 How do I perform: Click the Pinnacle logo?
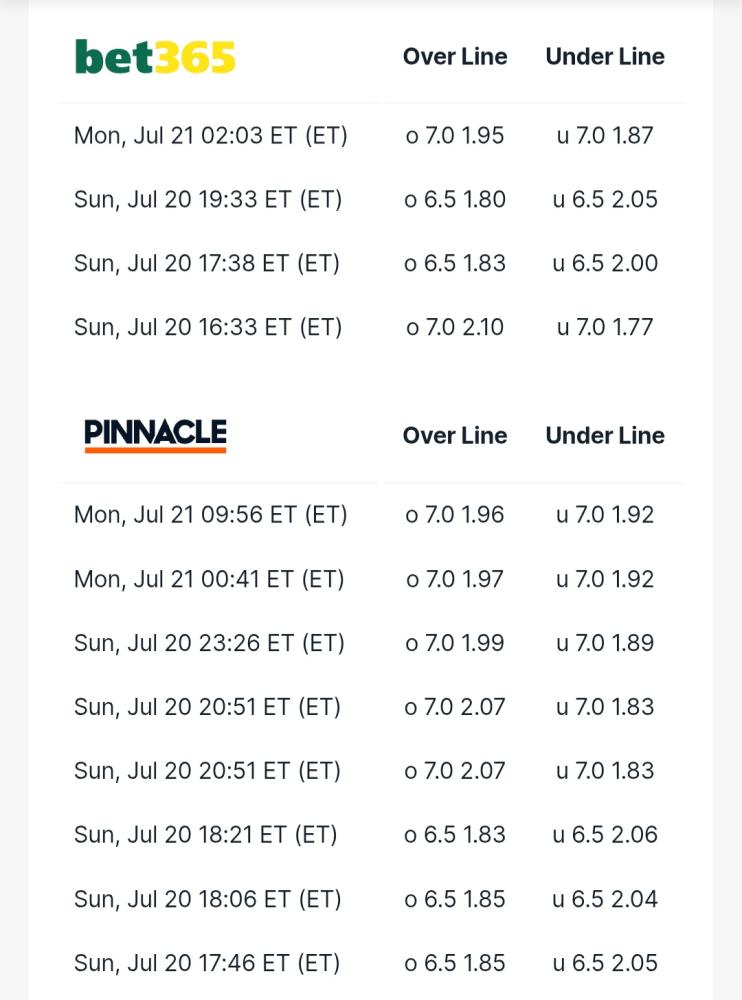tap(155, 436)
